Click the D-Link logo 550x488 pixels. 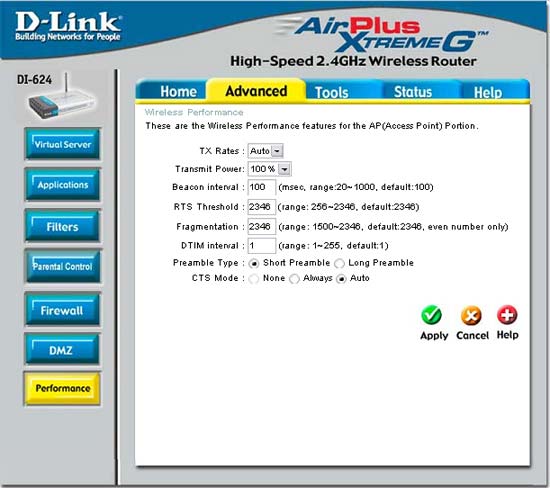pos(68,26)
